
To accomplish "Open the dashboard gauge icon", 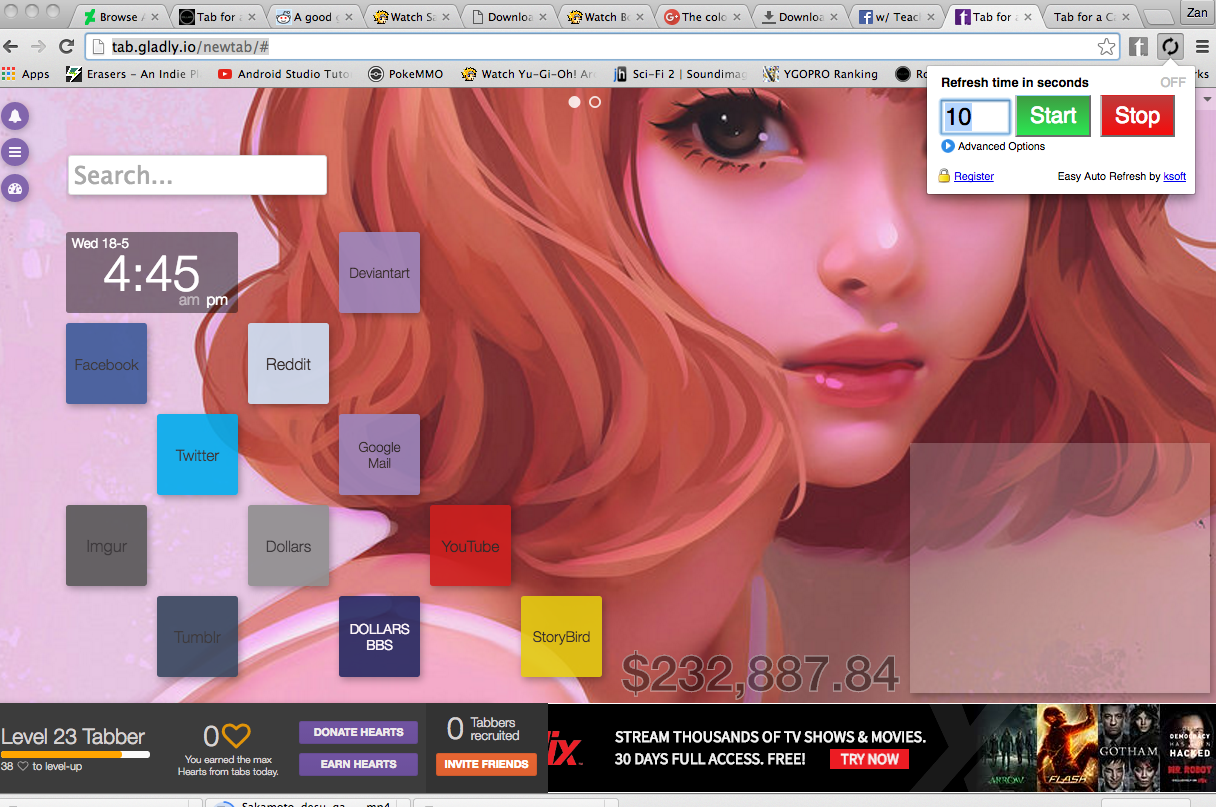I will tap(15, 188).
